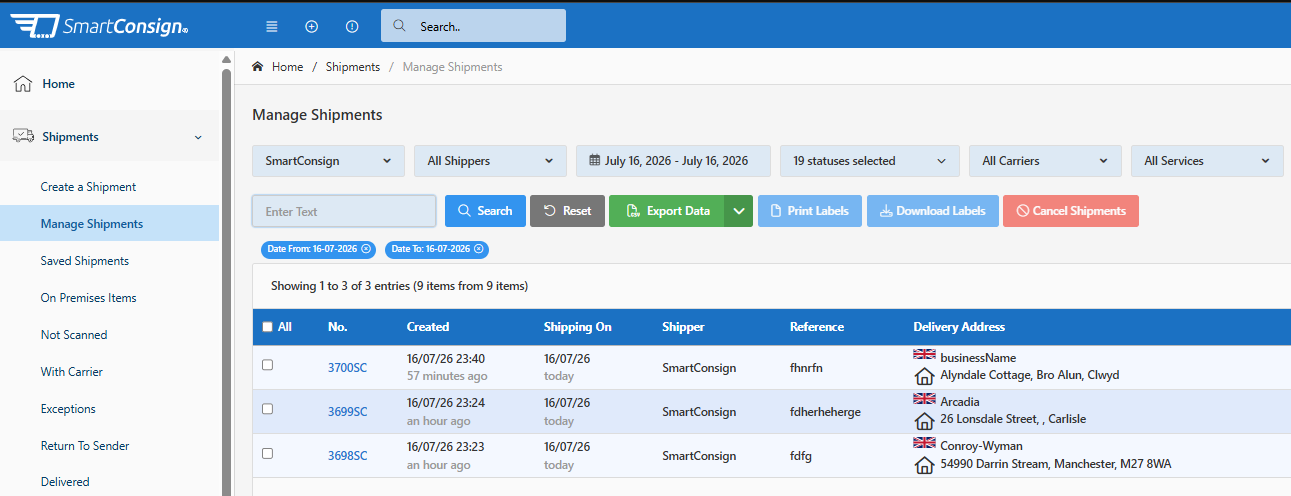Click the UK flag icon for businessName

(924, 355)
